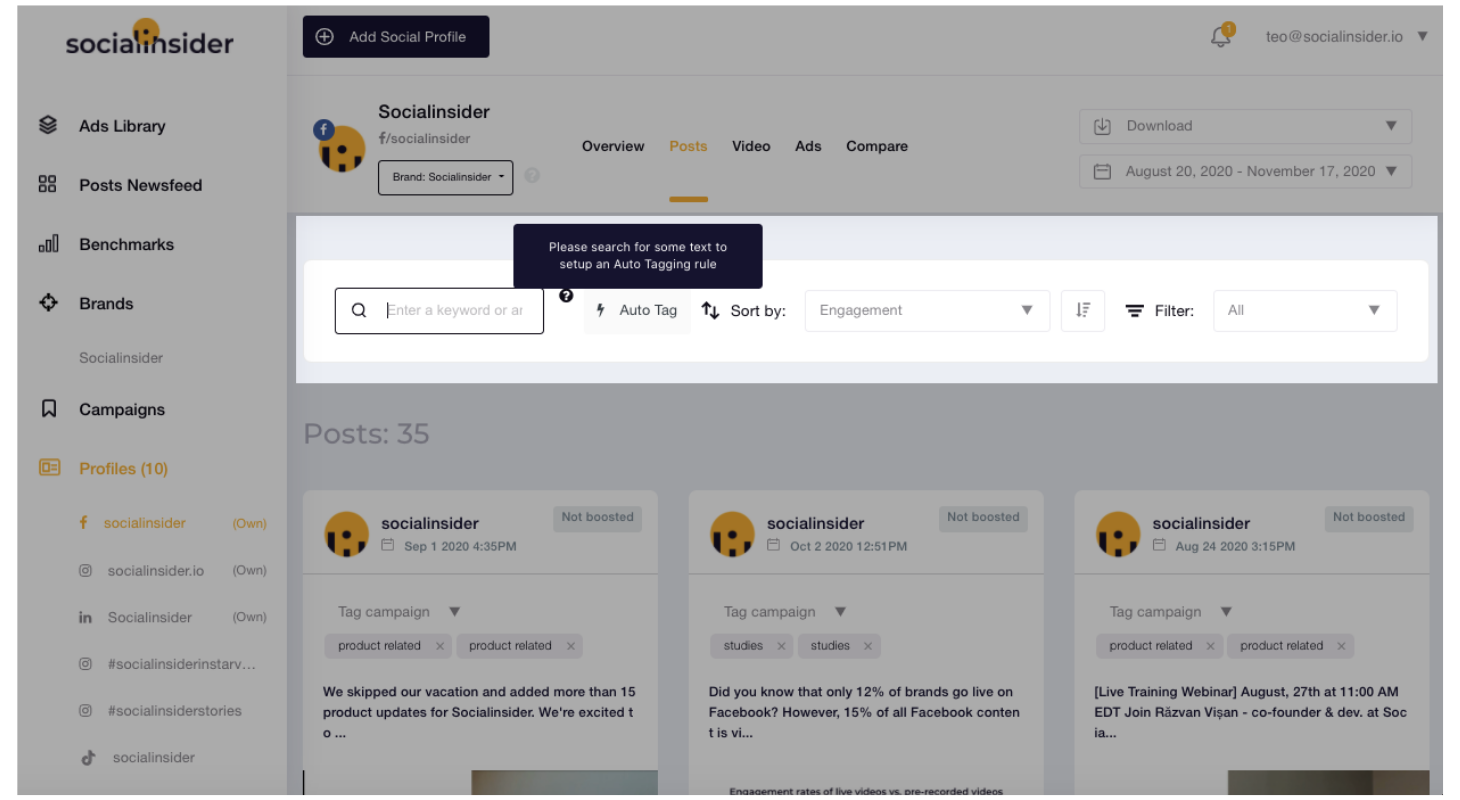Click the Instagram icon beside #socialinsiderstories
The image size is (1460, 800).
click(x=86, y=710)
